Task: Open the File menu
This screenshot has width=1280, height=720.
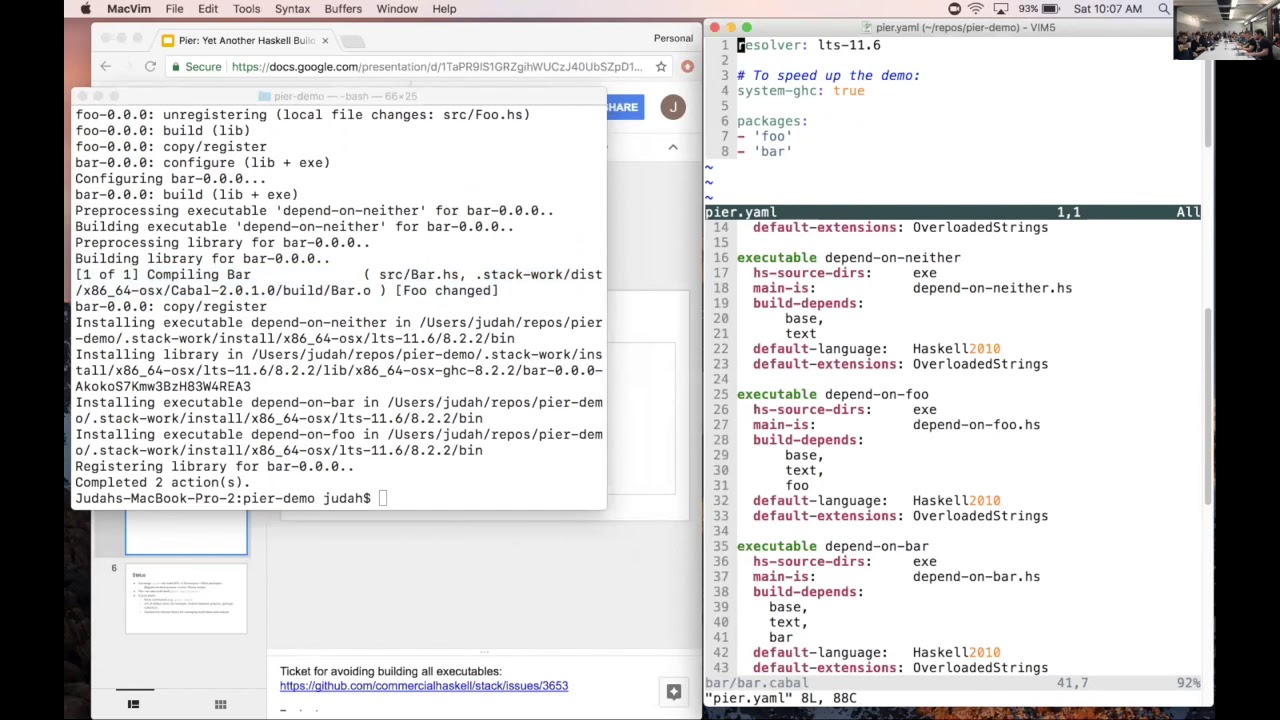Action: 174,9
